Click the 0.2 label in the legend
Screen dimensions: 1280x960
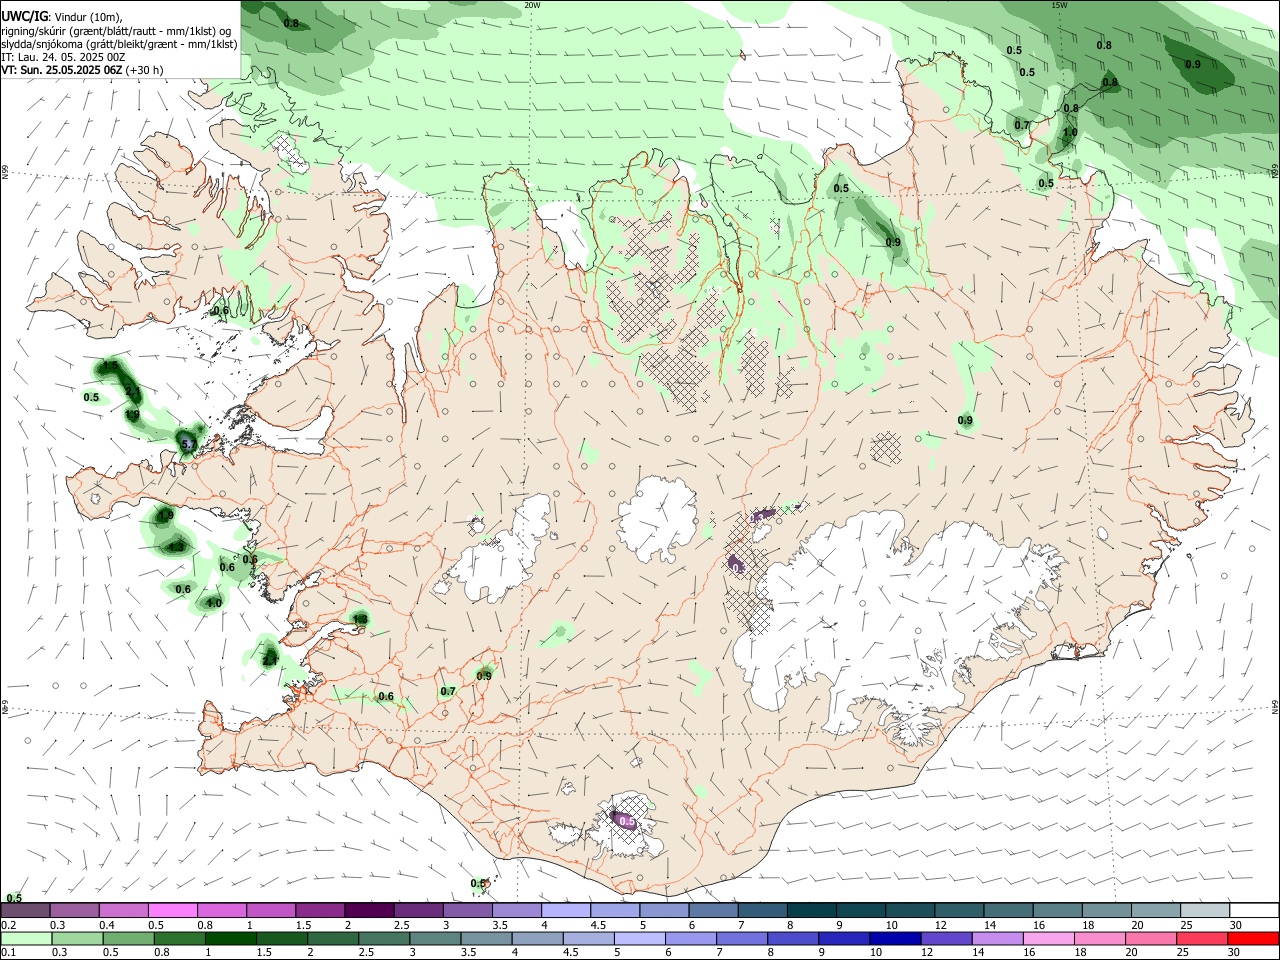(8, 925)
